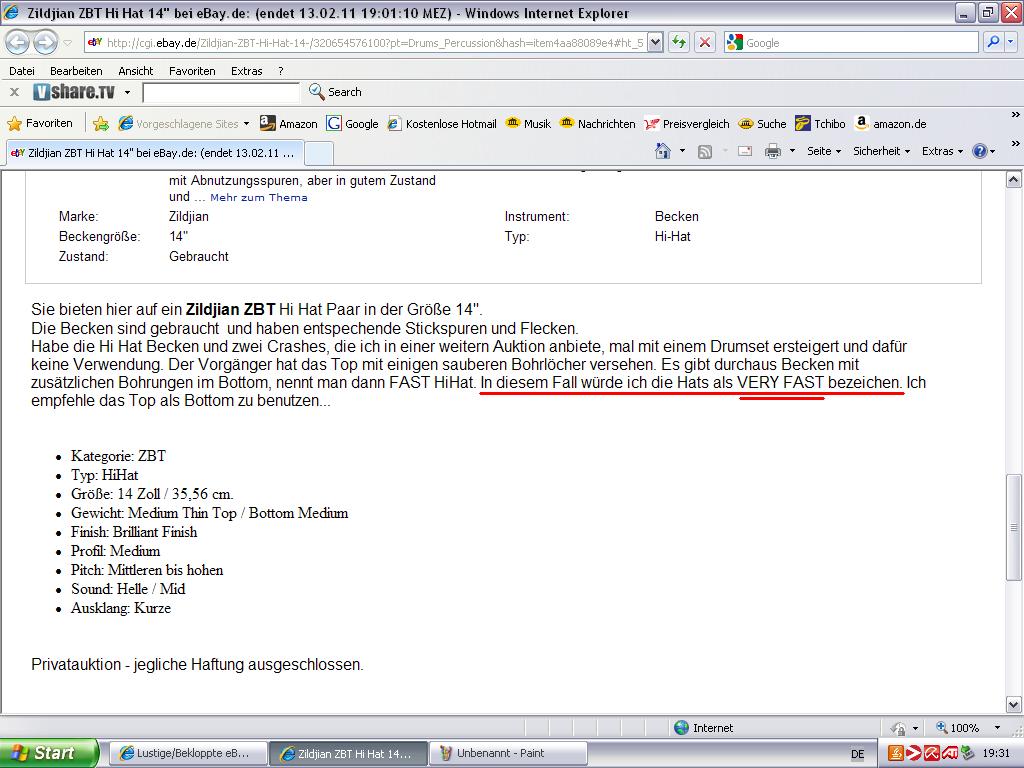Click the read mail envelope icon
This screenshot has width=1024, height=768.
pos(745,152)
